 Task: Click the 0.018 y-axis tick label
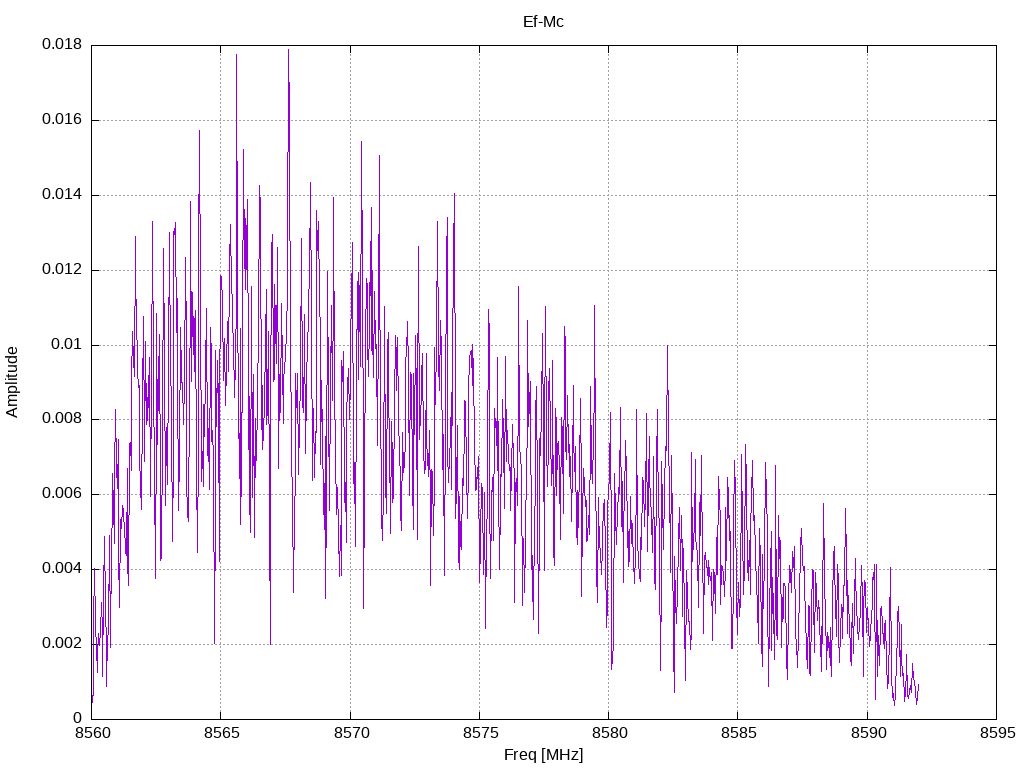point(62,44)
